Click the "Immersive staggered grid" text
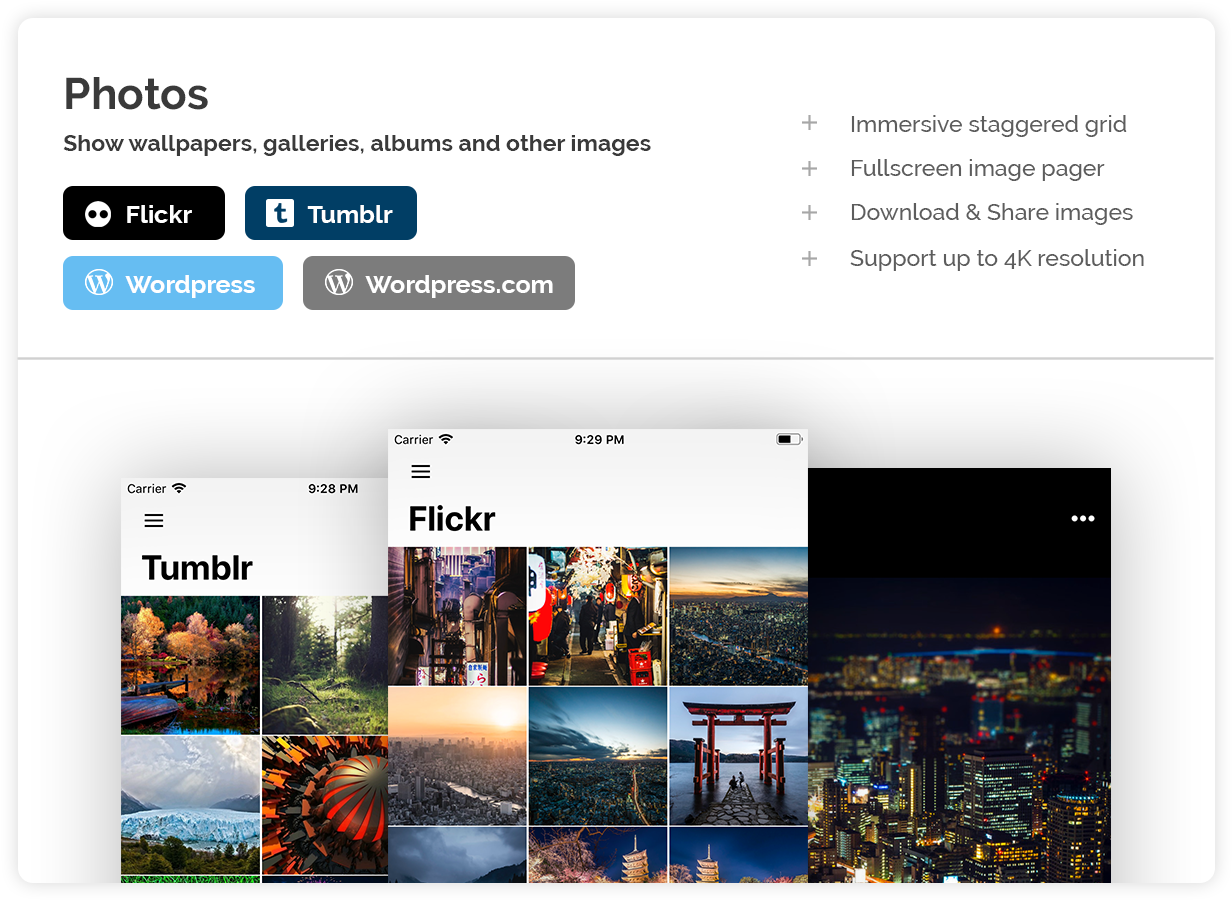Screen dimensions: 1232x900 tap(988, 124)
